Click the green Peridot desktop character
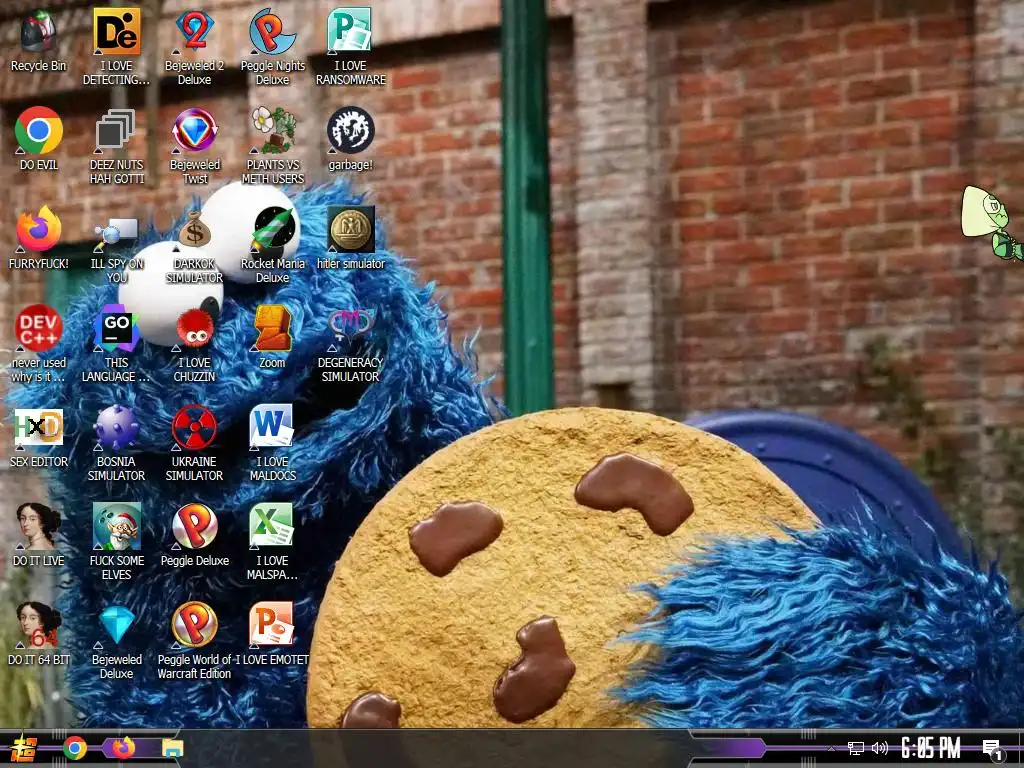Viewport: 1024px width, 768px height. [x=991, y=223]
